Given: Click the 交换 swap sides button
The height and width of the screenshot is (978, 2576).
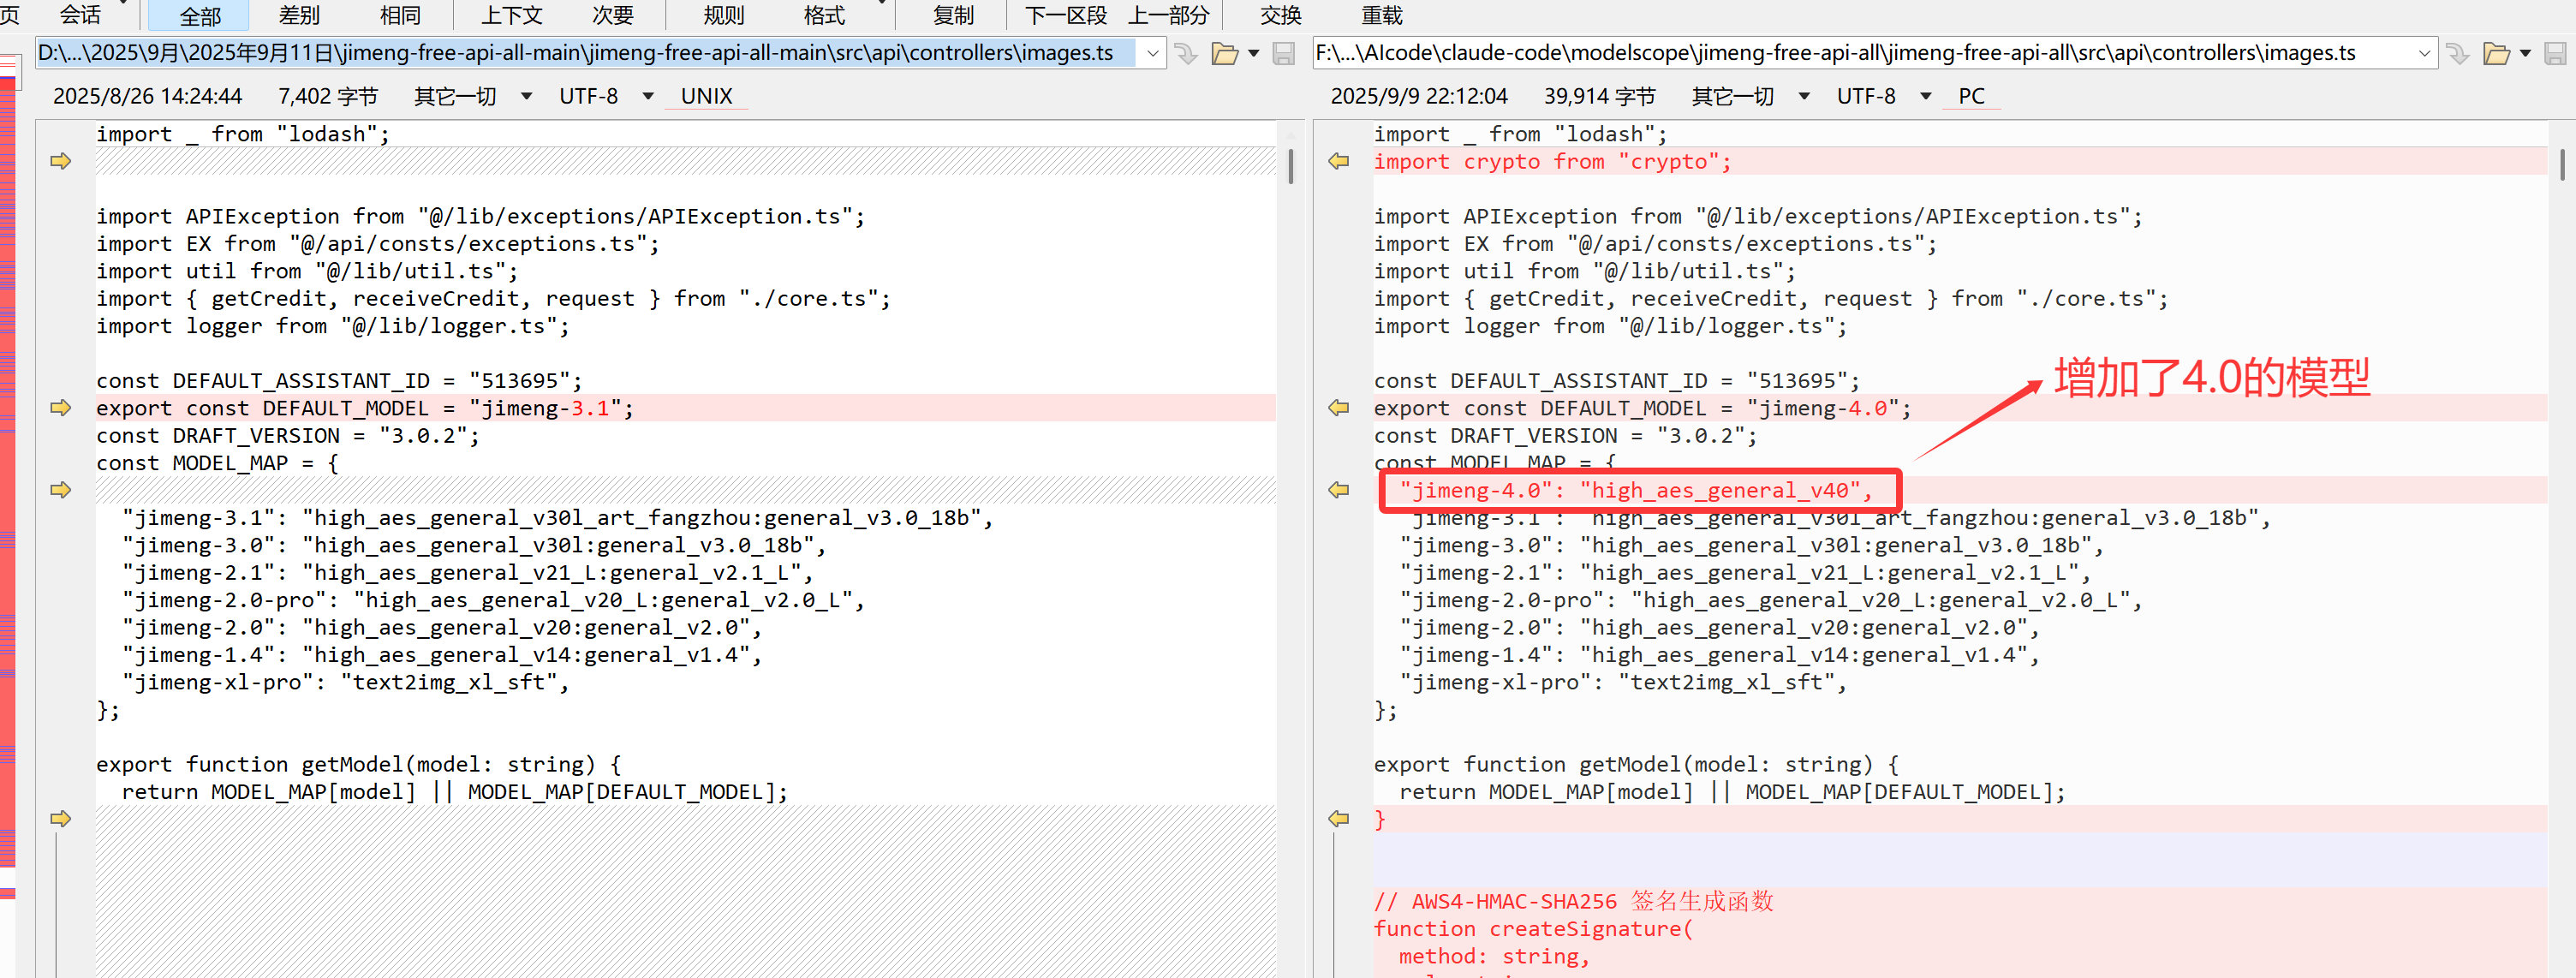Looking at the screenshot, I should point(1281,15).
